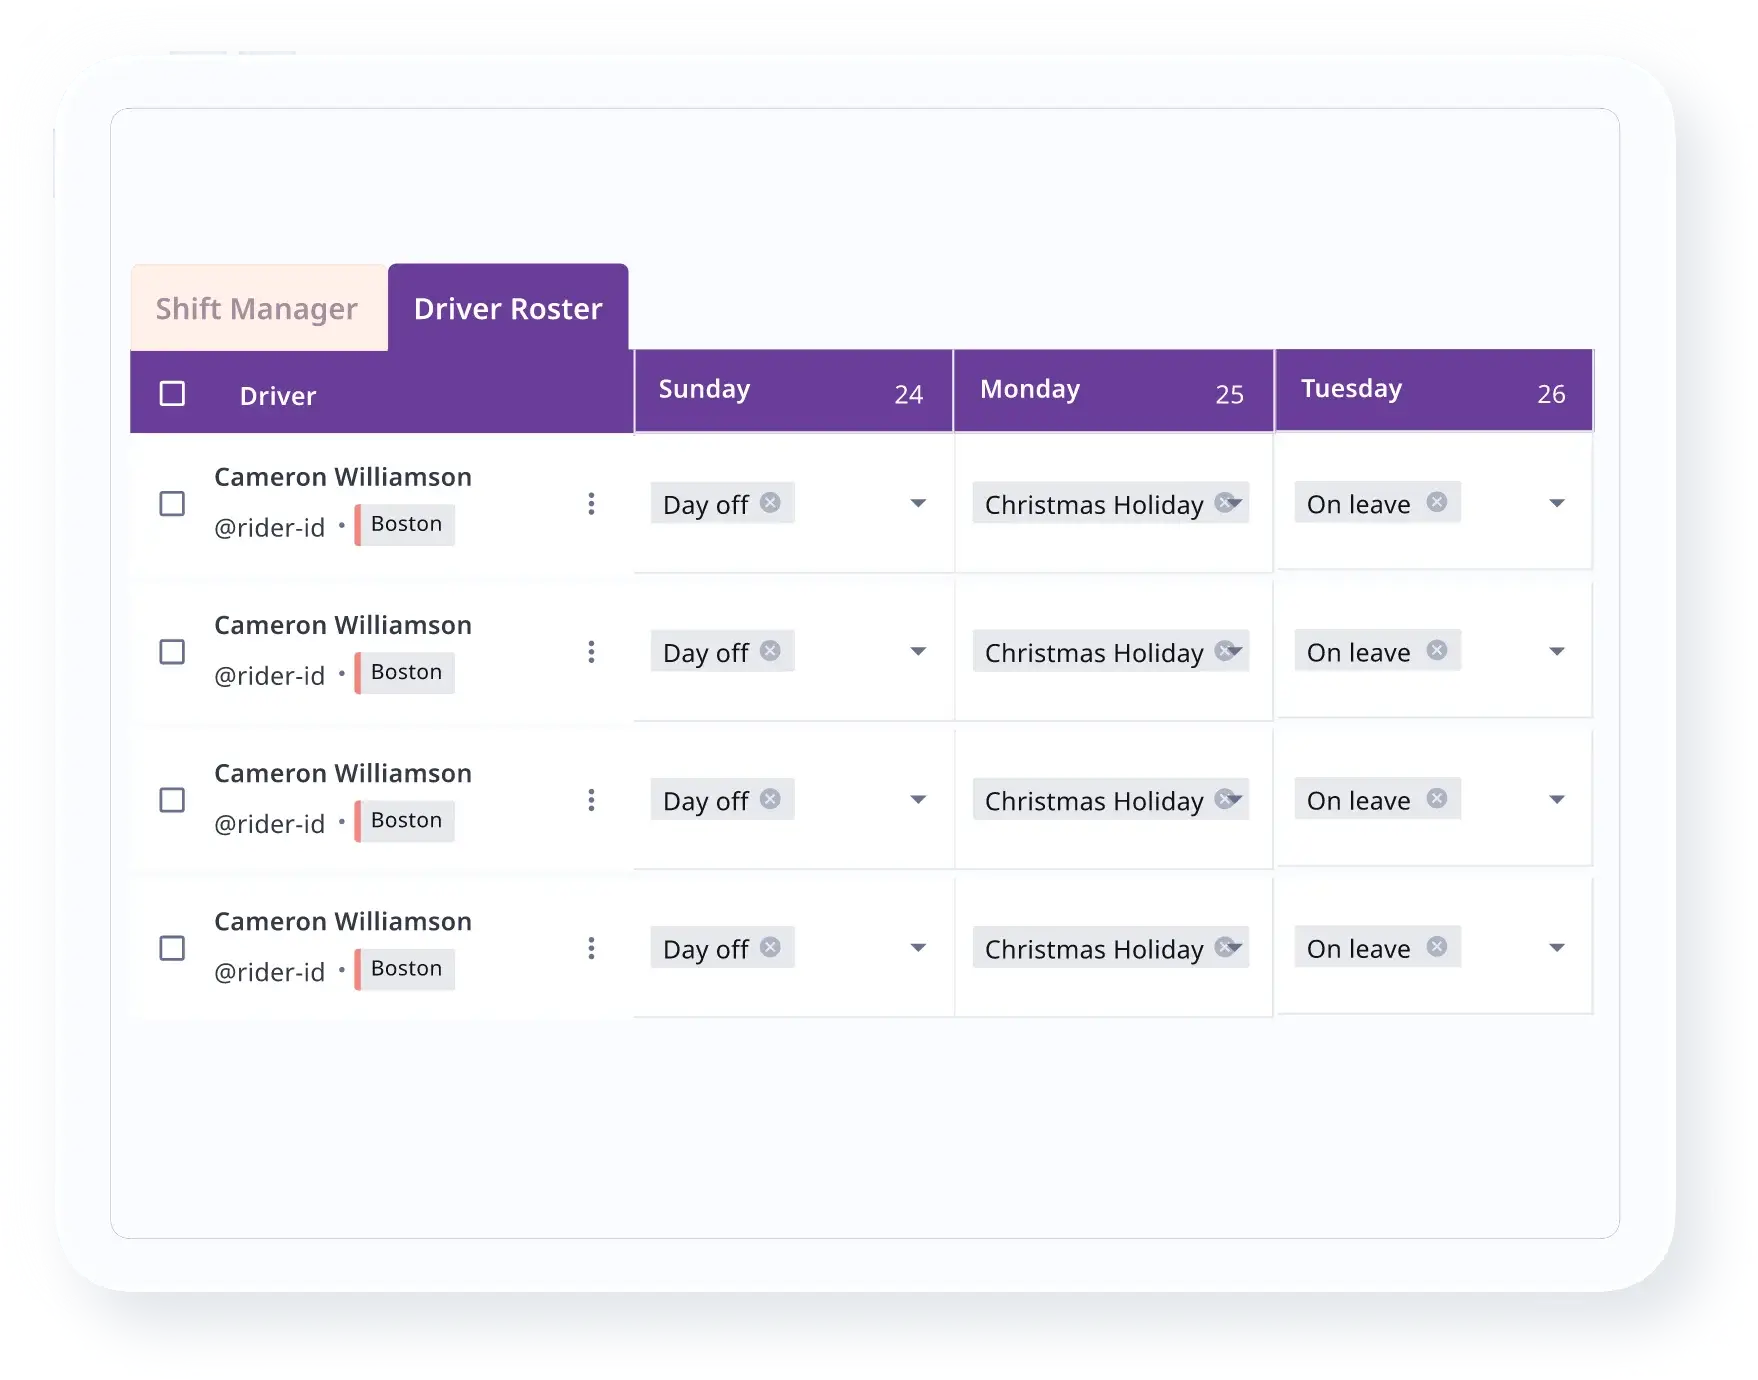The width and height of the screenshot is (1758, 1380).
Task: Open the three-dot menu for the fourth driver row
Action: pos(591,948)
